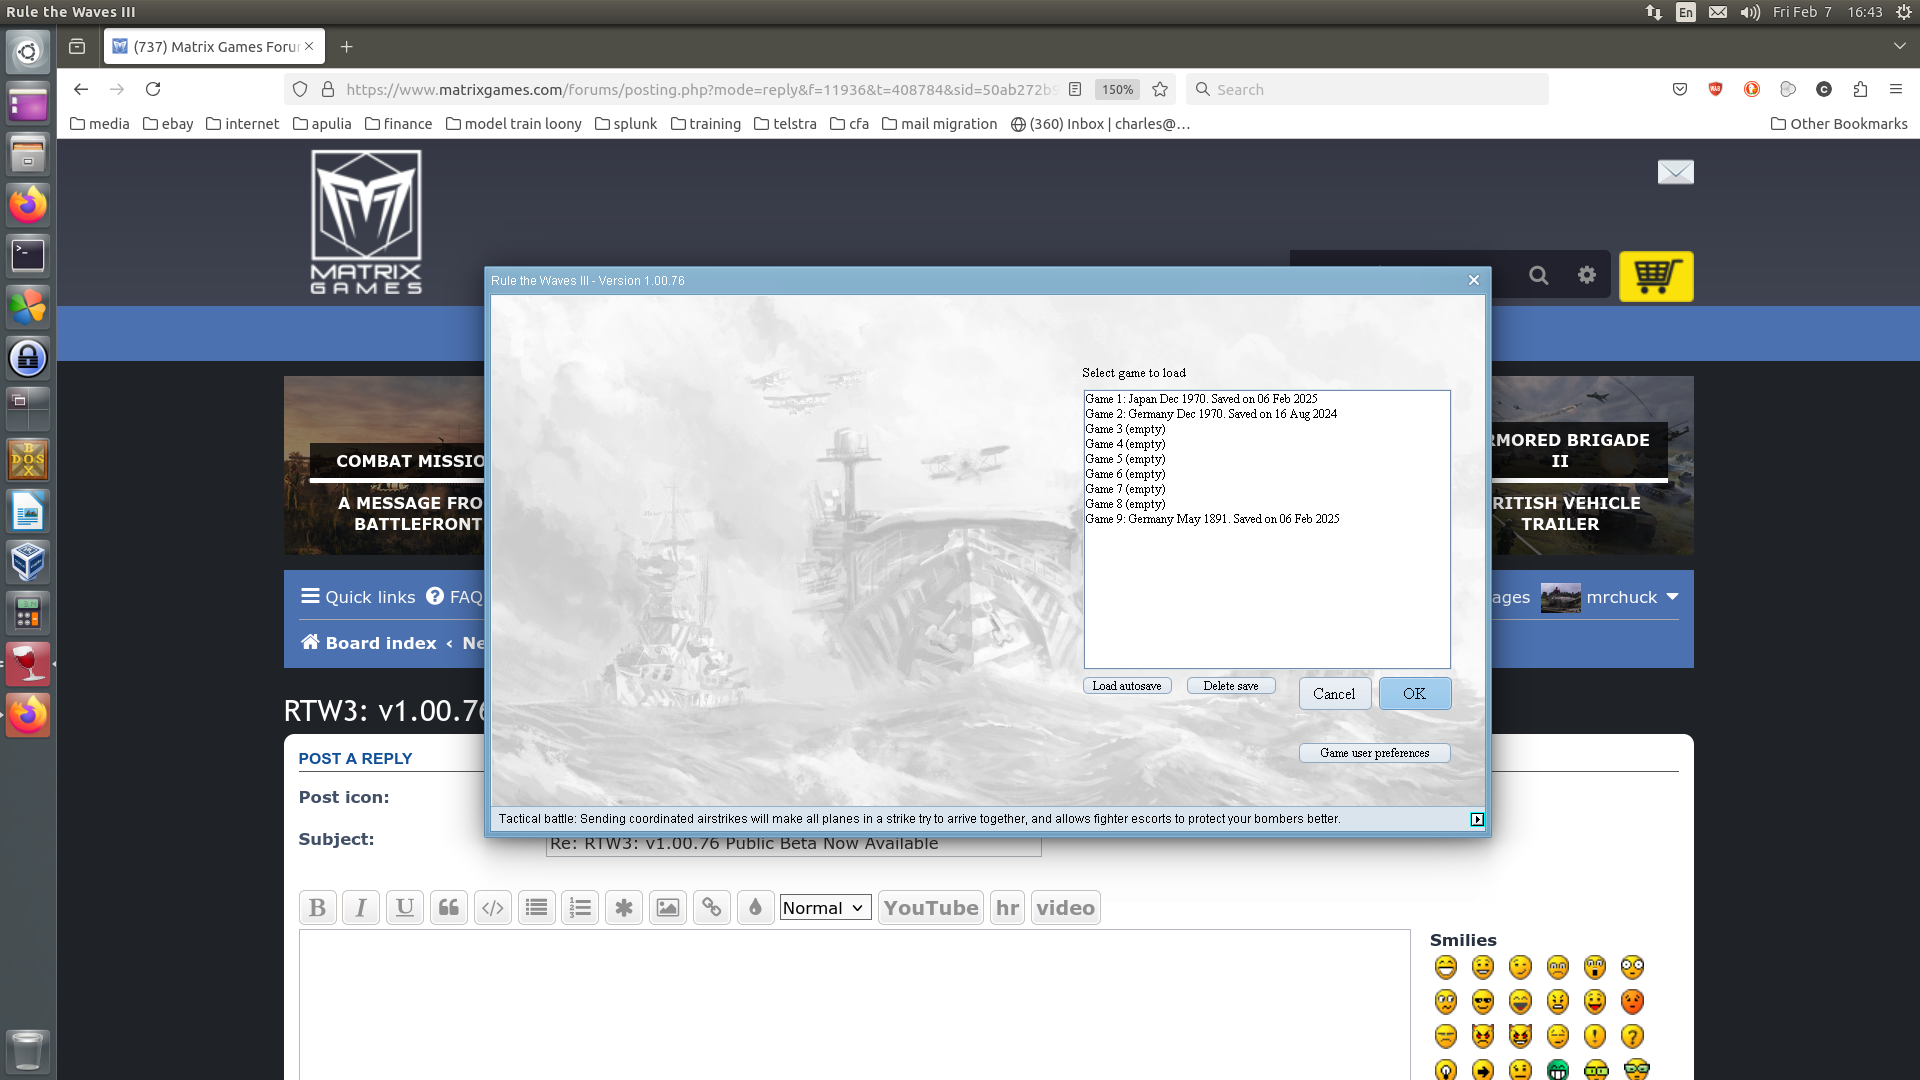
Task: Open 150% zoom level indicator
Action: click(x=1117, y=89)
